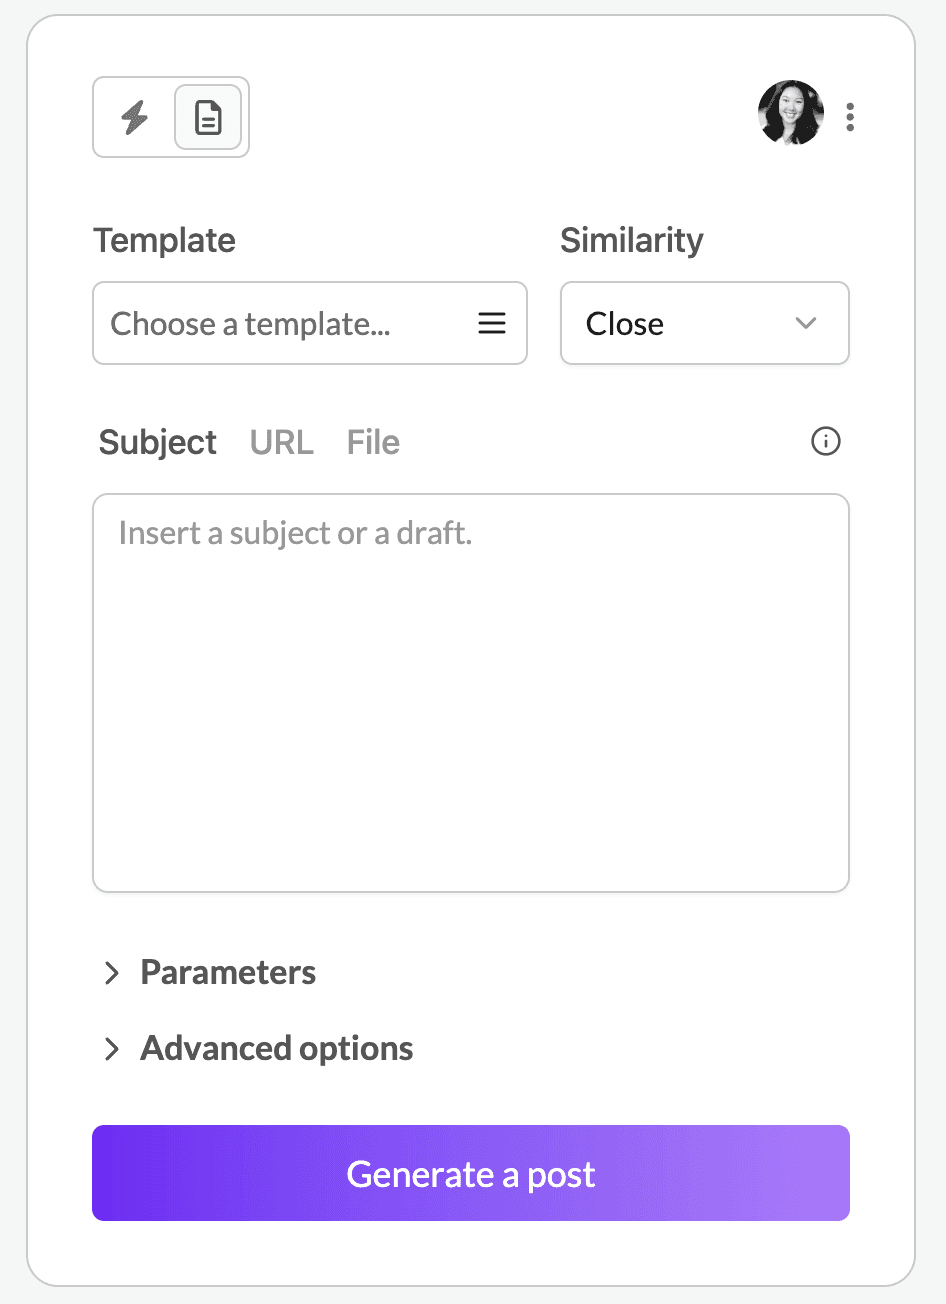The image size is (946, 1304).
Task: Select the lightning bolt quick-generation mode icon
Action: [134, 117]
